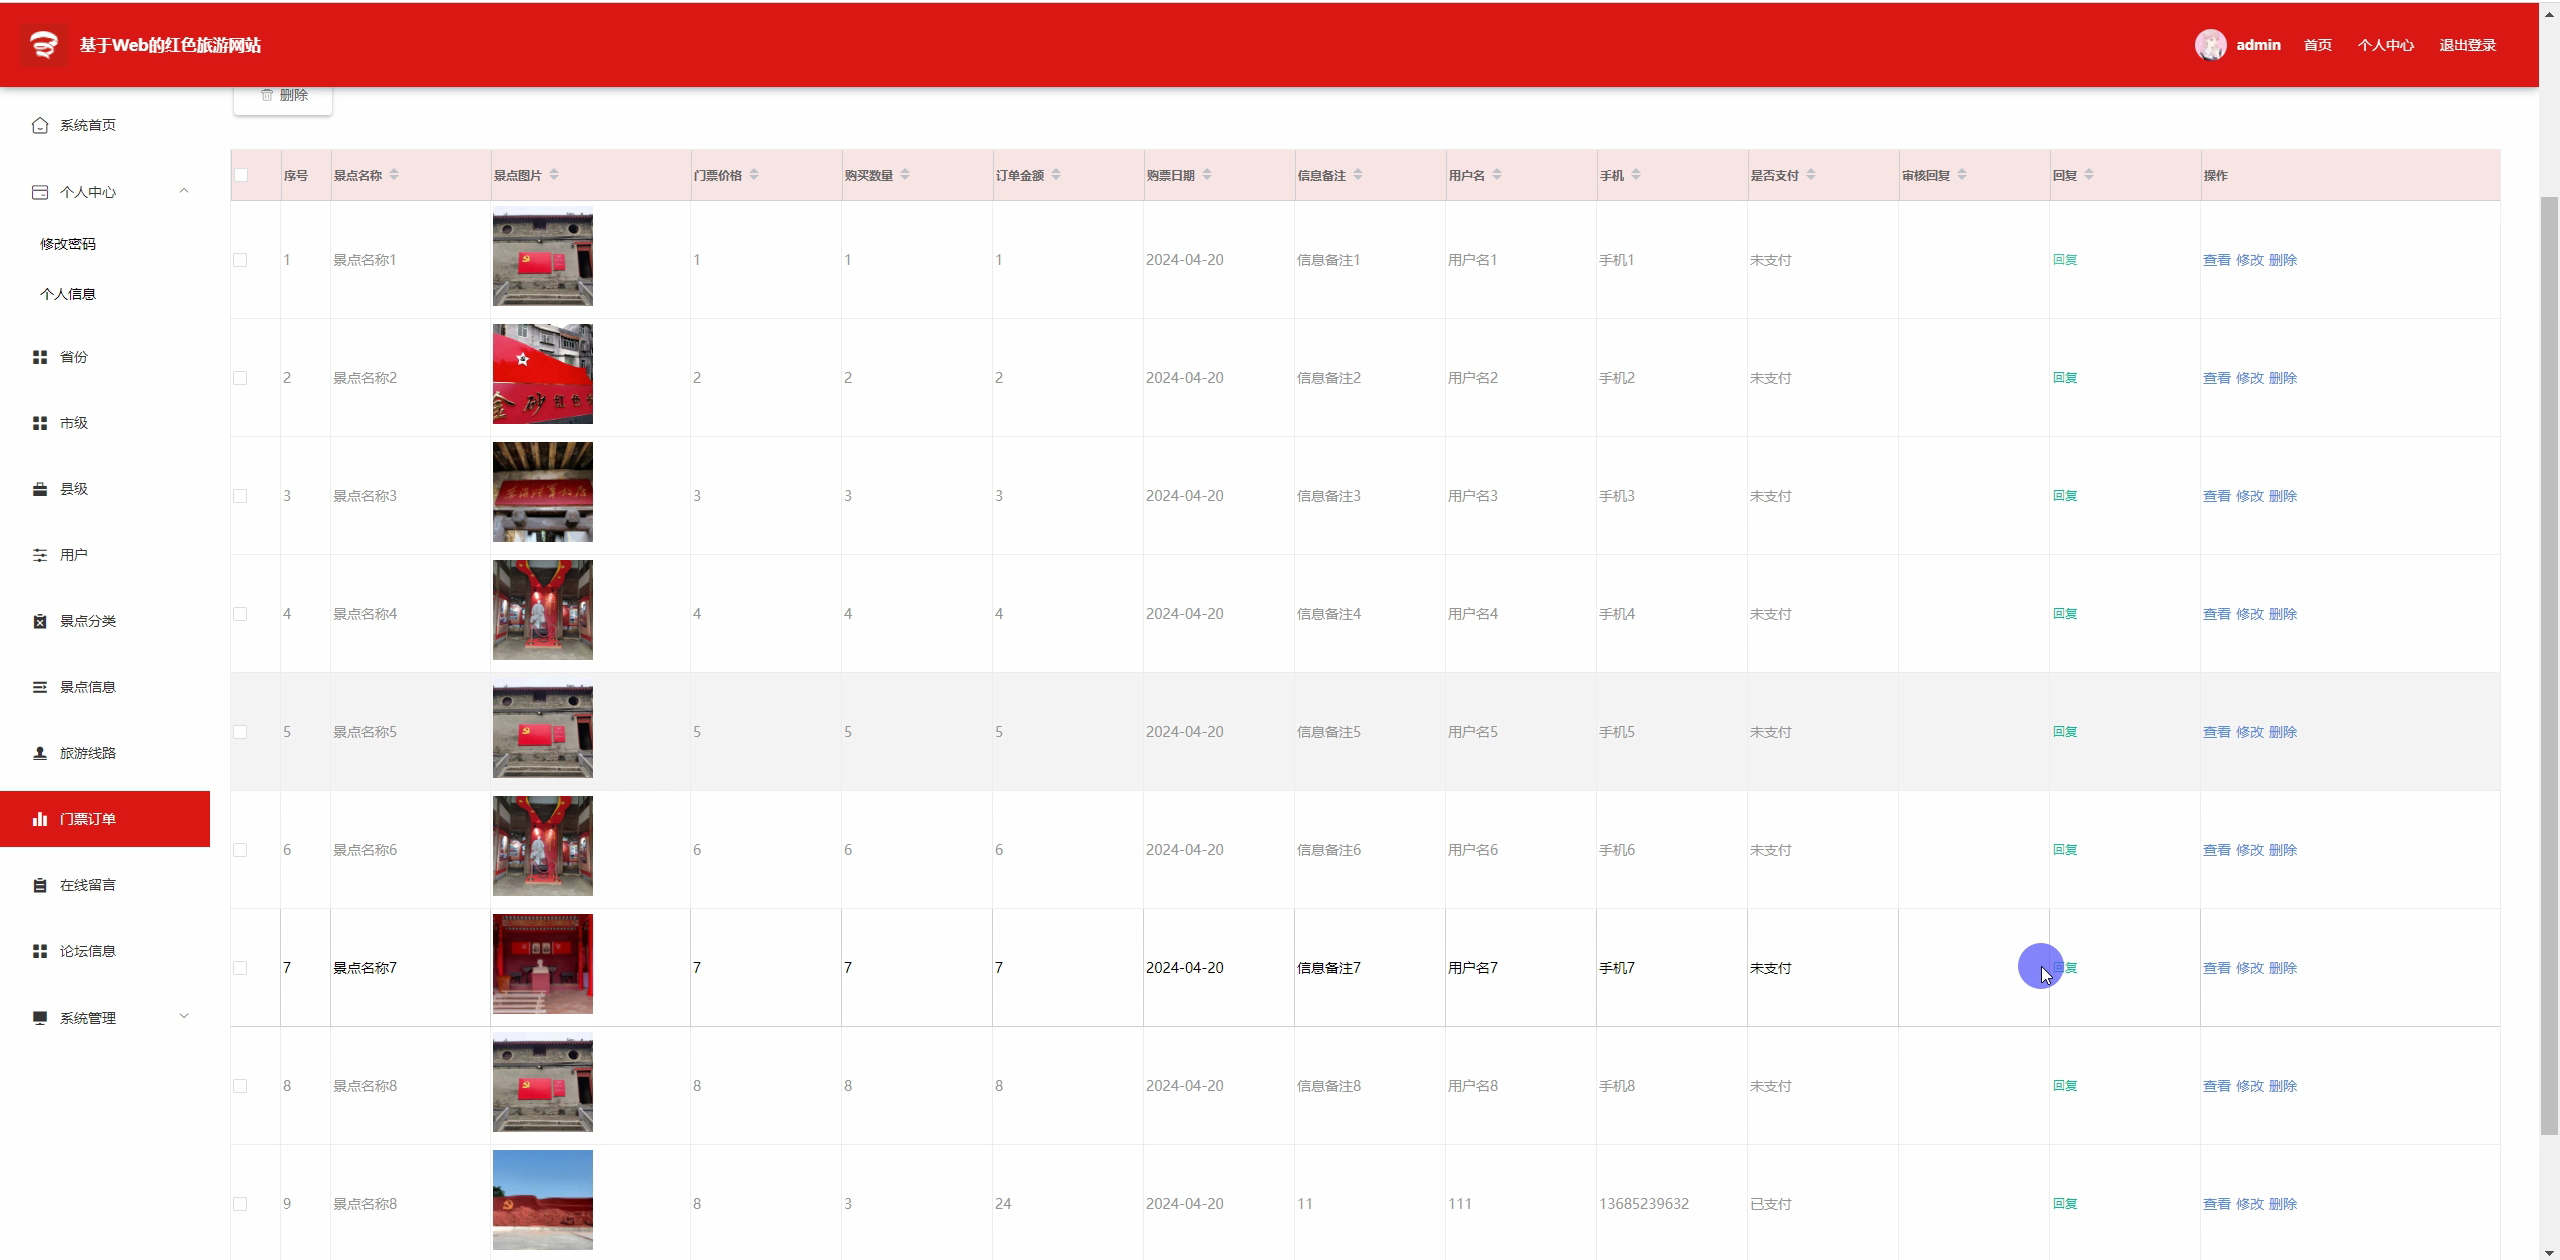Screen dimensions: 2560x1260
Task: Click the 省份 grid icon in sidebar
Action: point(40,357)
